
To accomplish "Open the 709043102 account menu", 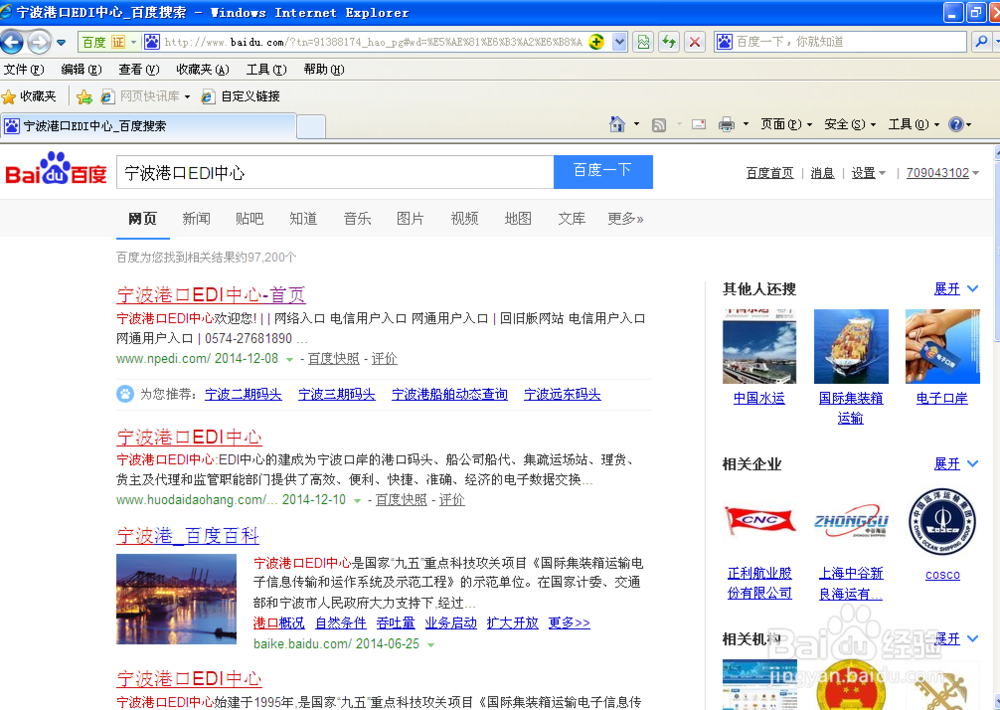I will coord(942,173).
